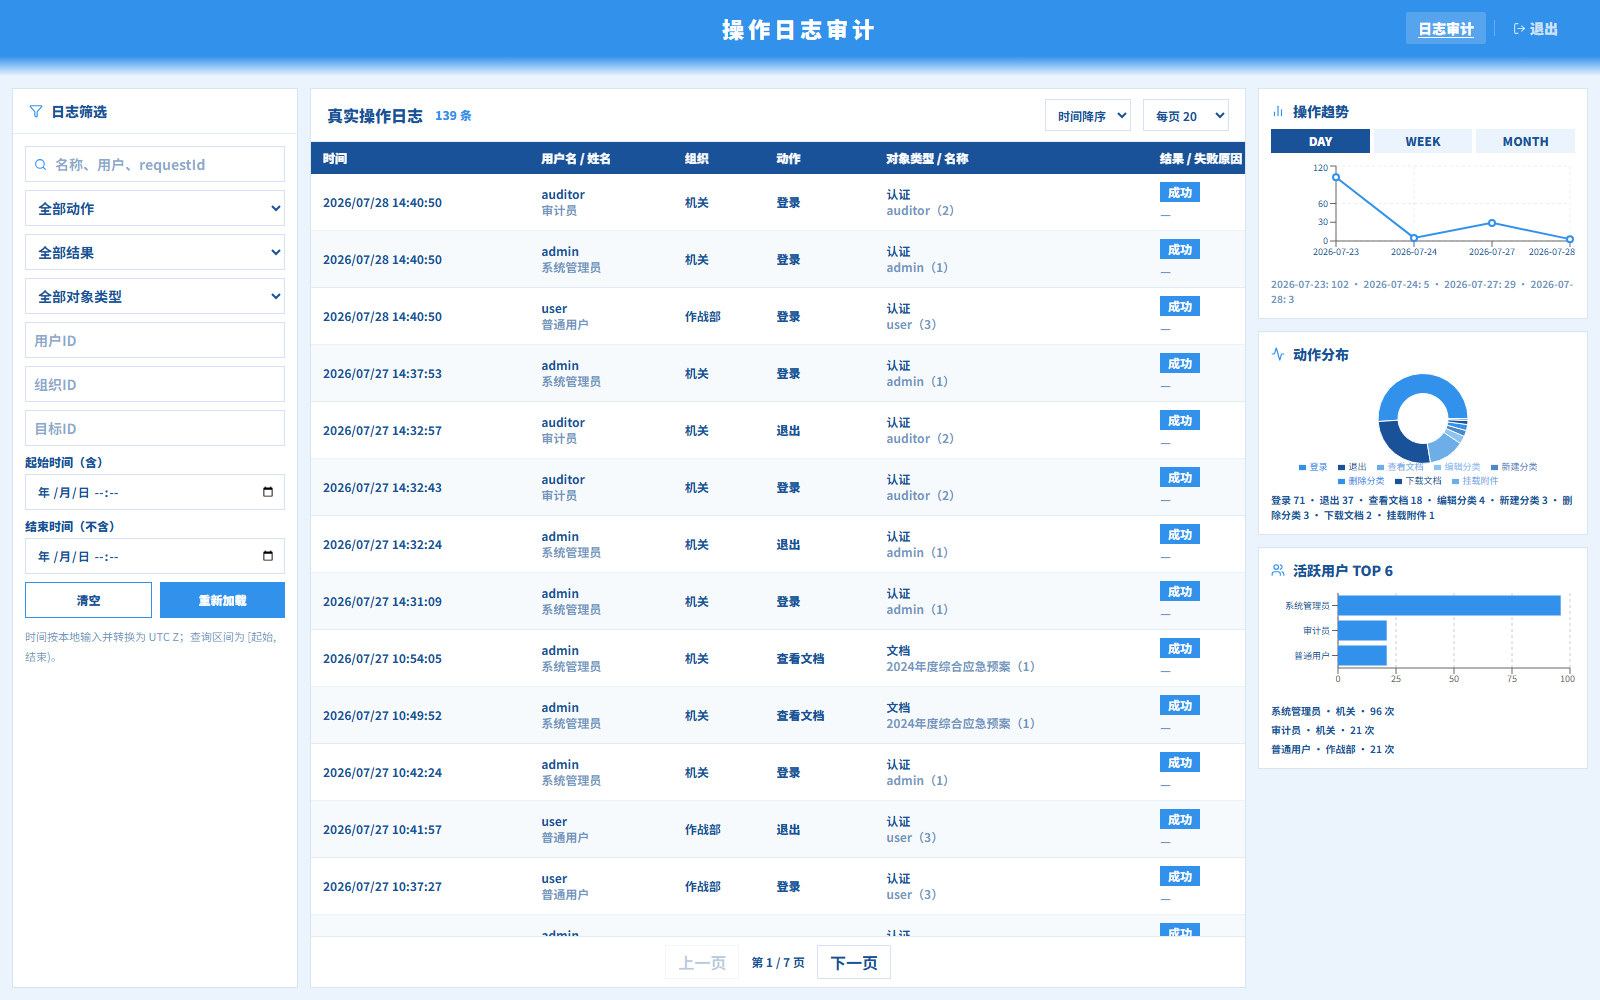Click the bar-chart icon beside 操作趋势
The width and height of the screenshot is (1600, 1000).
pyautogui.click(x=1278, y=112)
